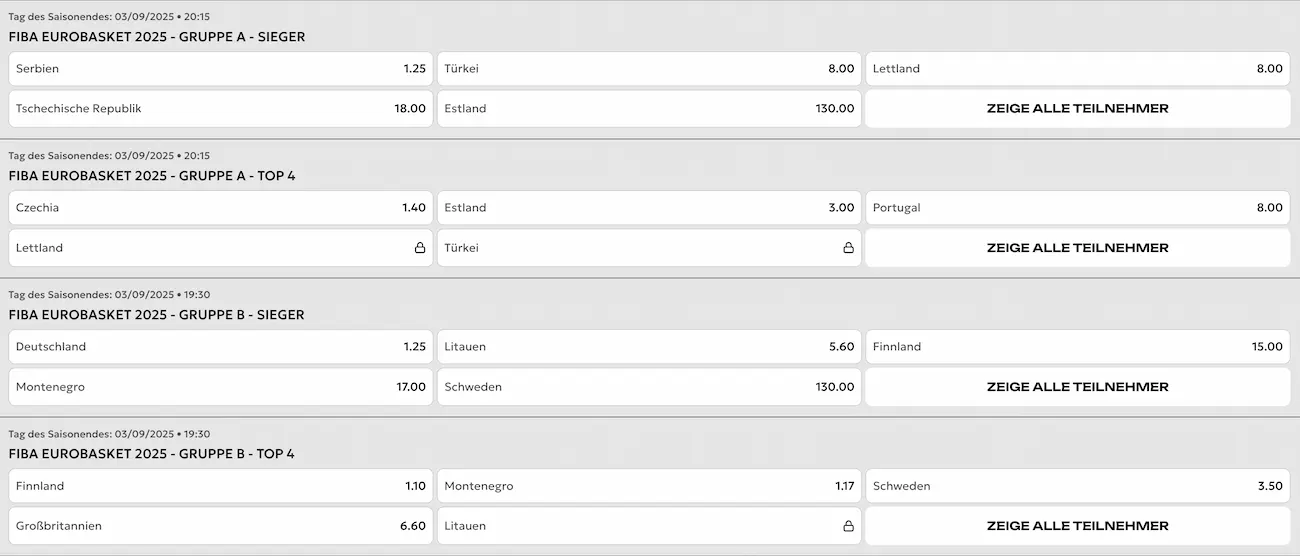Pick Deutschland at 1.25 as Gruppe B winner
The image size is (1300, 556).
(221, 347)
